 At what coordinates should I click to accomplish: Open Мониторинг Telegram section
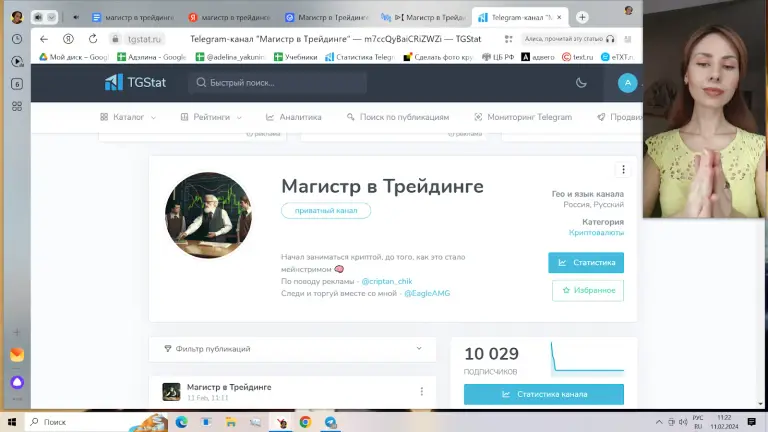point(523,117)
